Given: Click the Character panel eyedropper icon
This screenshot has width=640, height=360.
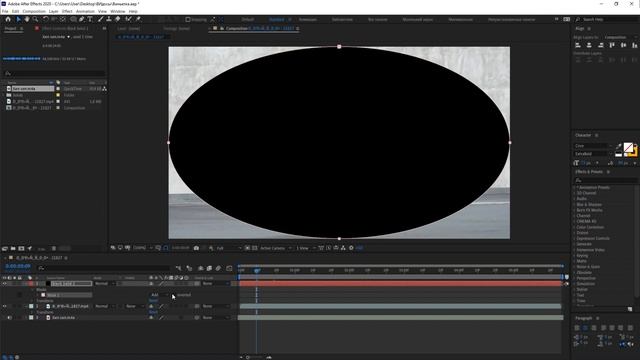Looking at the screenshot, I should pyautogui.click(x=619, y=146).
